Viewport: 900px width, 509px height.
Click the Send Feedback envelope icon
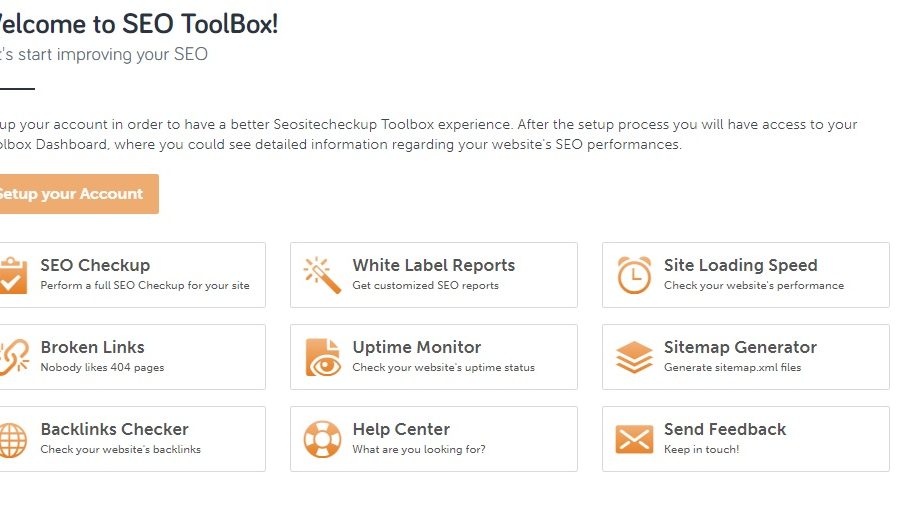[x=634, y=440]
